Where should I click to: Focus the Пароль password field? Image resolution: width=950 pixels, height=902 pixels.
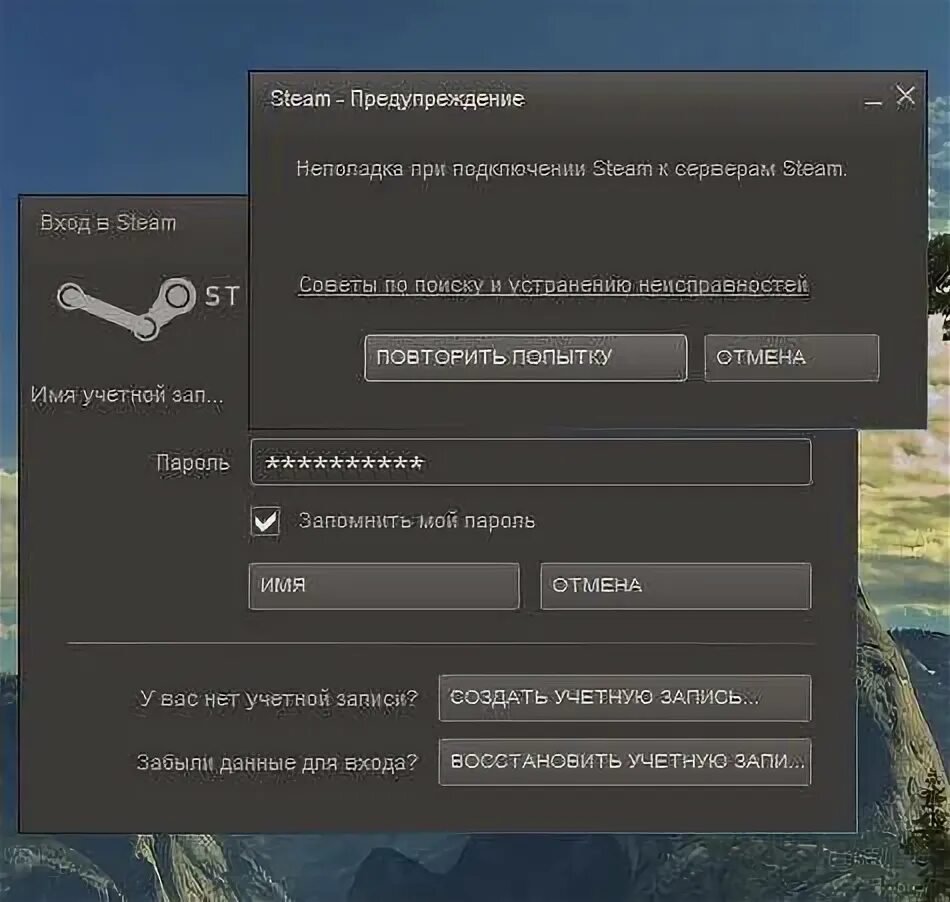click(x=531, y=462)
